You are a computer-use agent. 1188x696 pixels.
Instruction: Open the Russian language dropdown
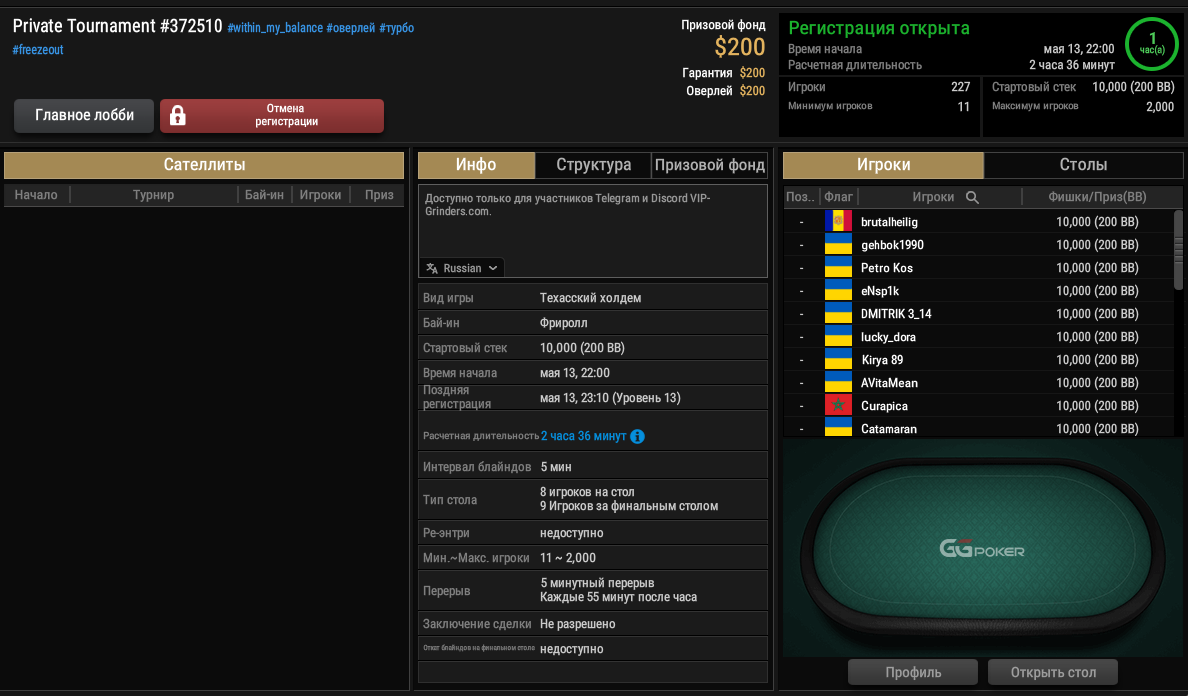click(x=462, y=268)
